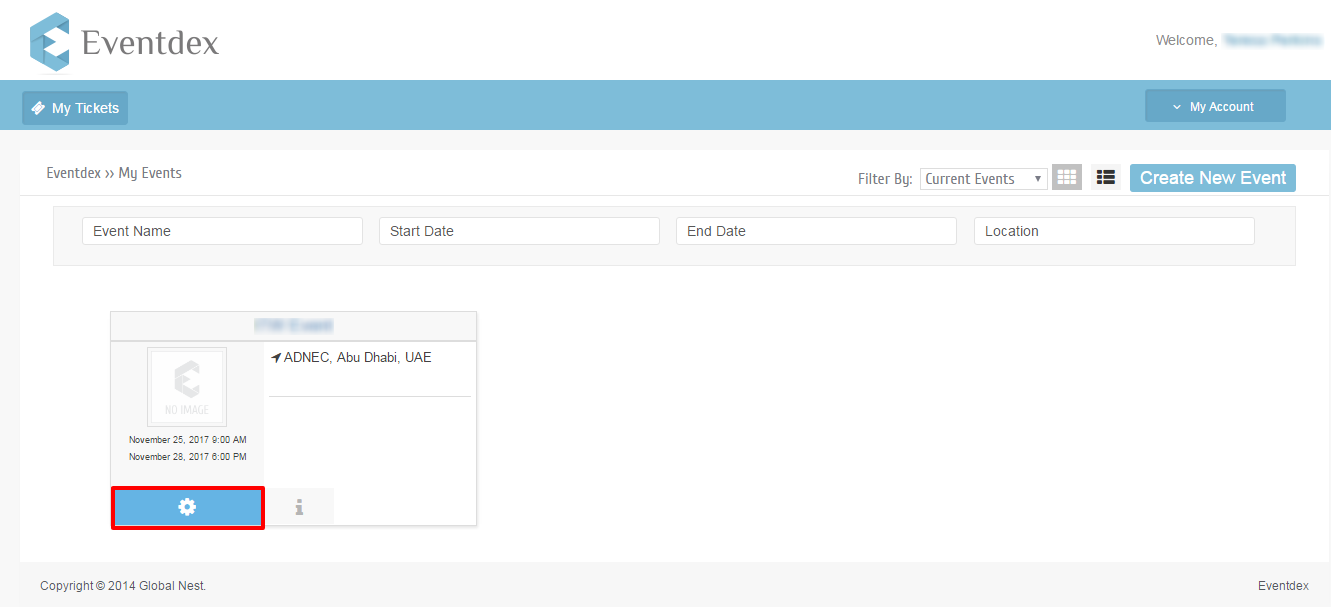The height and width of the screenshot is (607, 1331).
Task: Expand the My Account dropdown
Action: click(x=1214, y=106)
